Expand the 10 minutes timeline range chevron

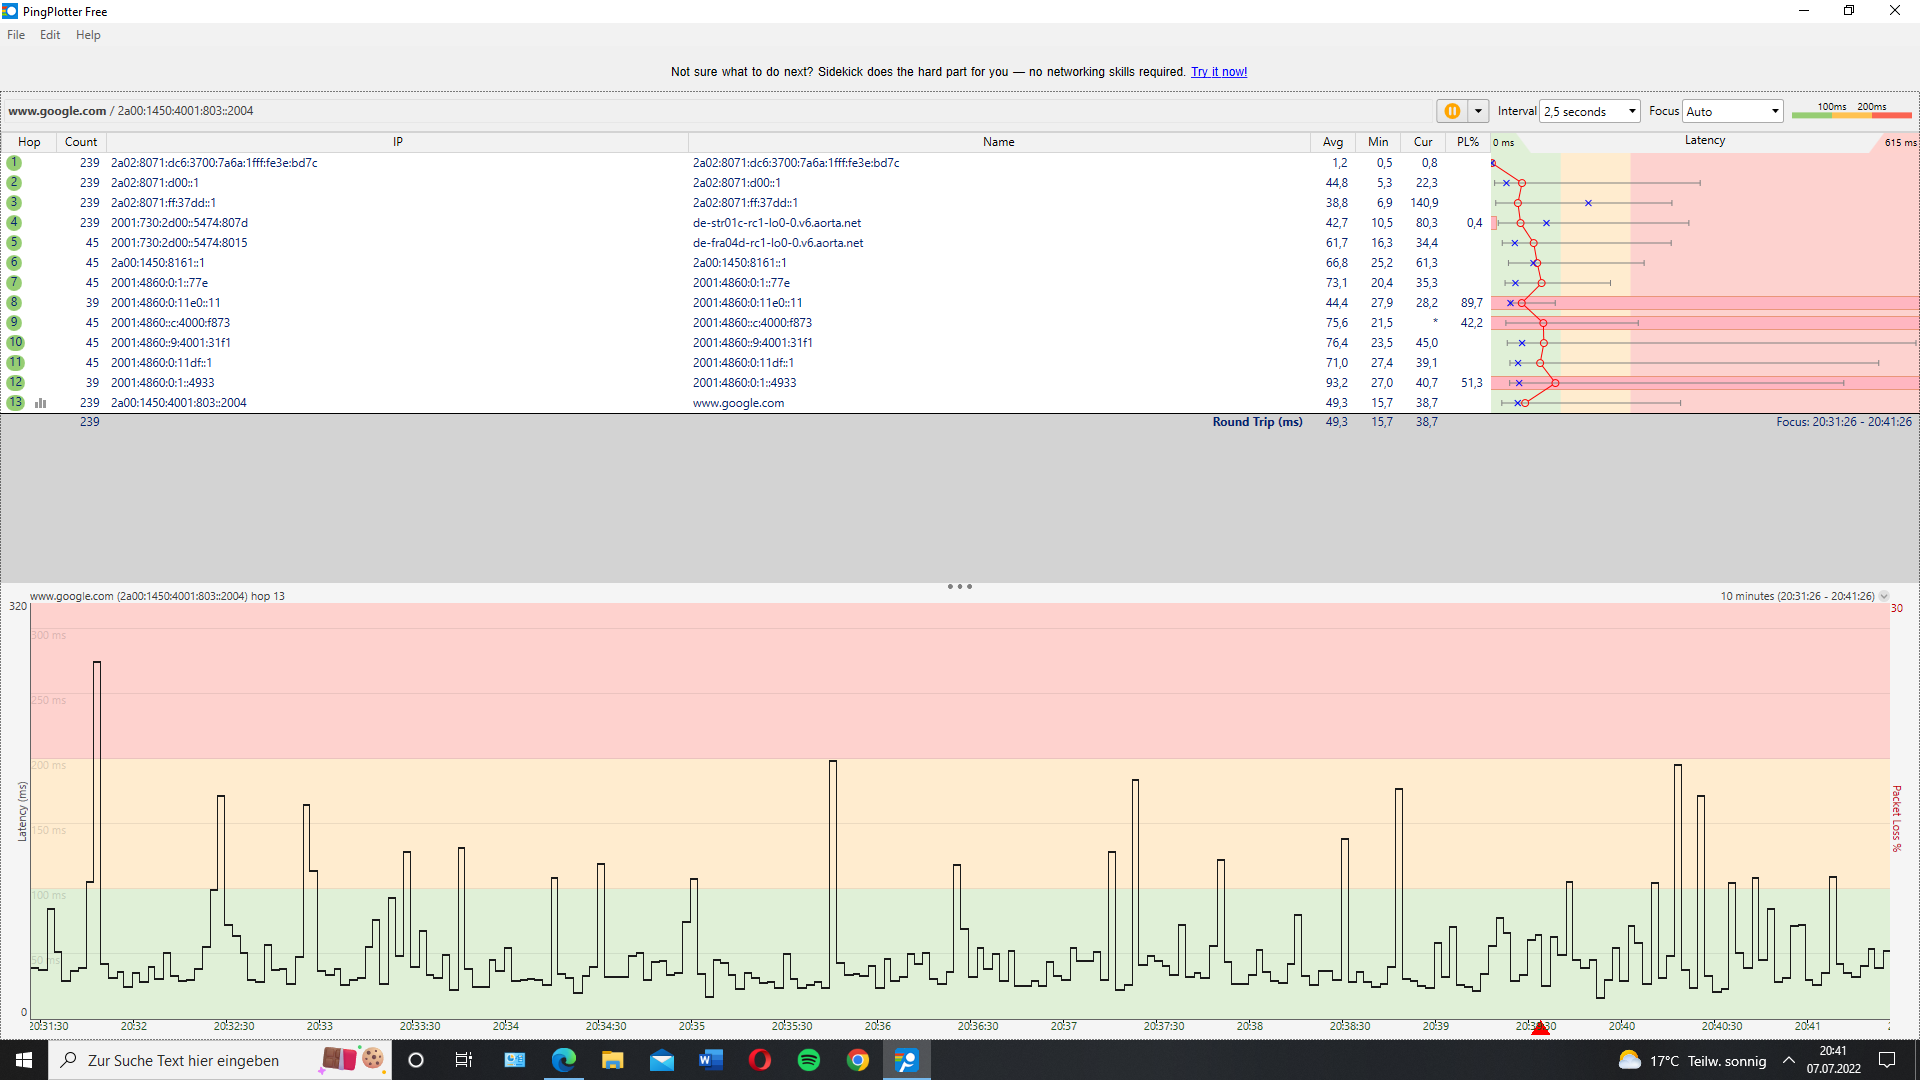[x=1884, y=596]
